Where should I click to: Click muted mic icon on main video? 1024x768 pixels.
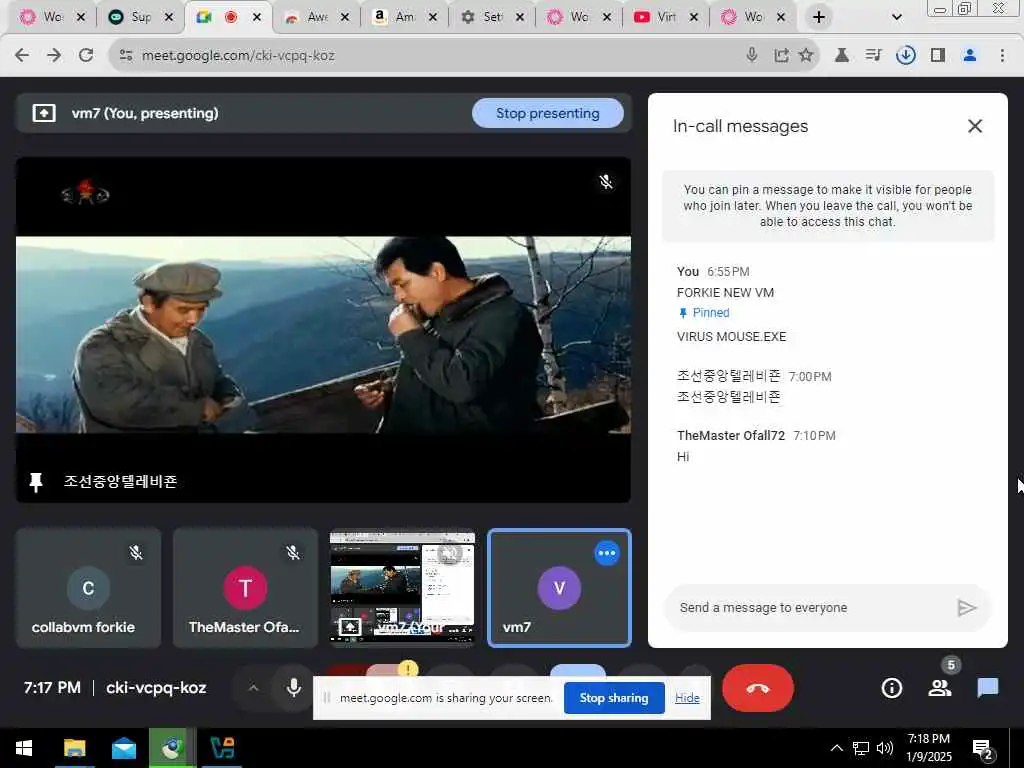click(606, 182)
